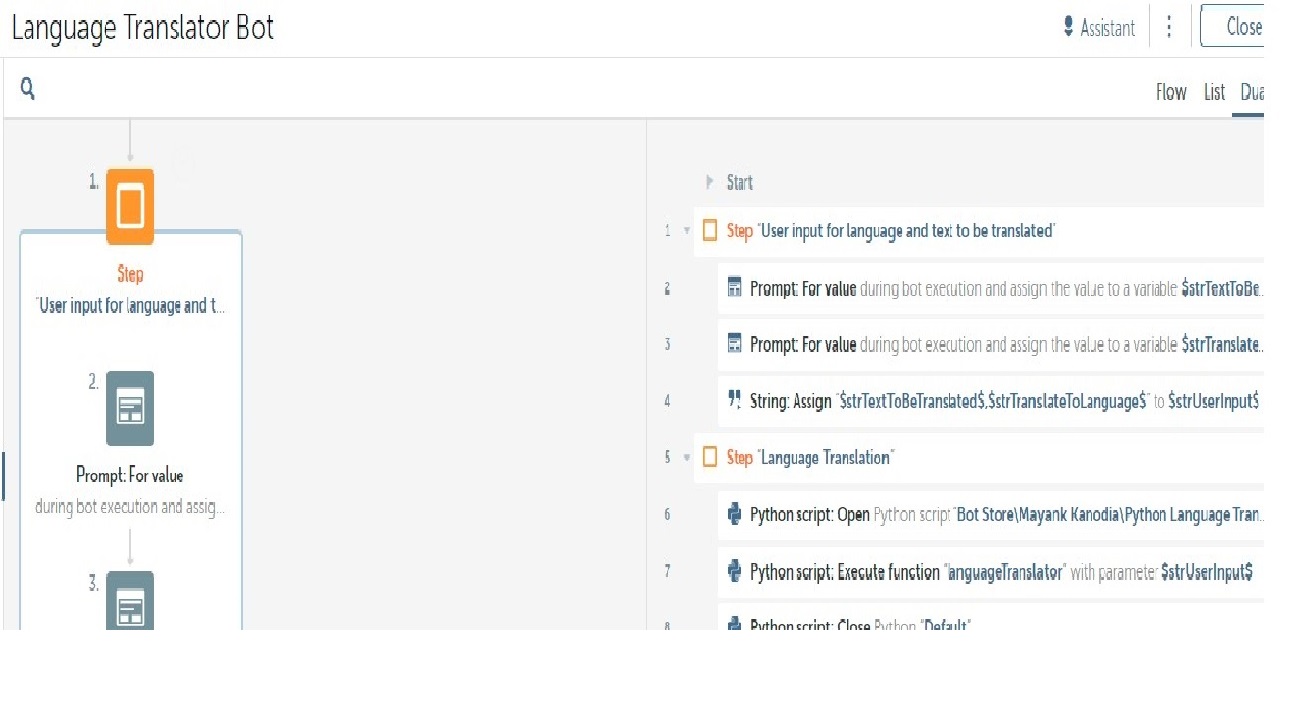The image size is (1292, 726).
Task: Switch to Flow view
Action: click(1171, 93)
